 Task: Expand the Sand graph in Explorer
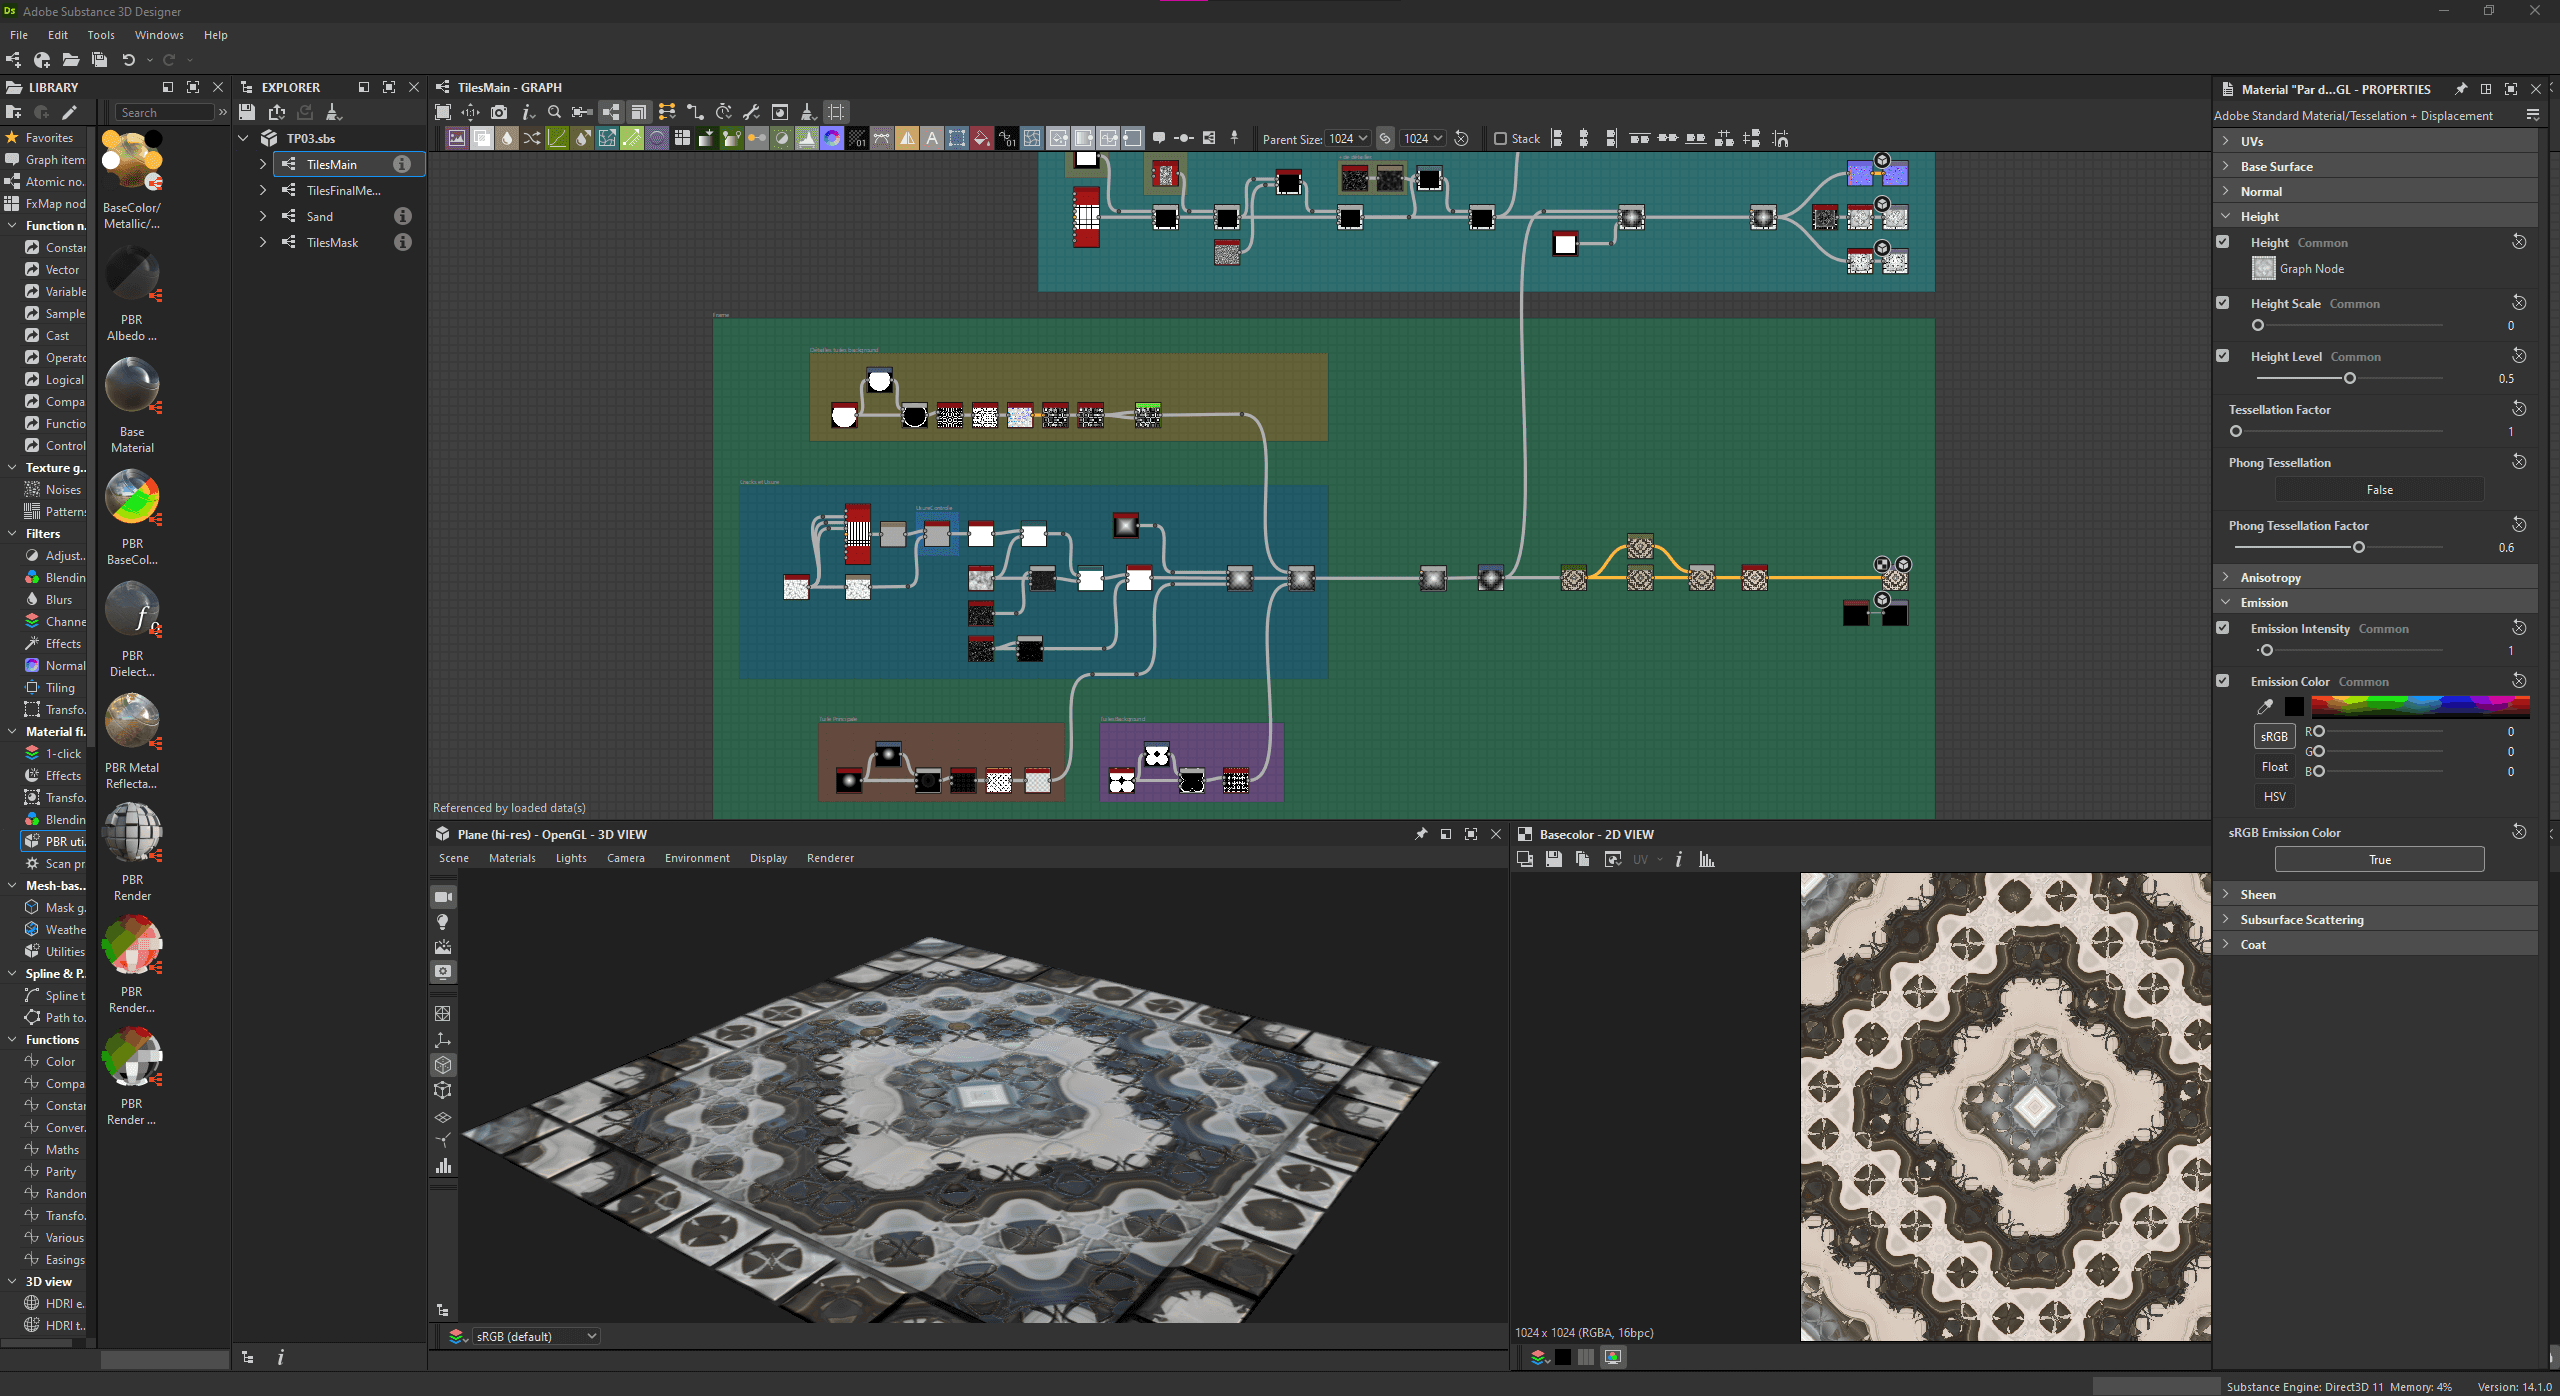pyautogui.click(x=263, y=216)
